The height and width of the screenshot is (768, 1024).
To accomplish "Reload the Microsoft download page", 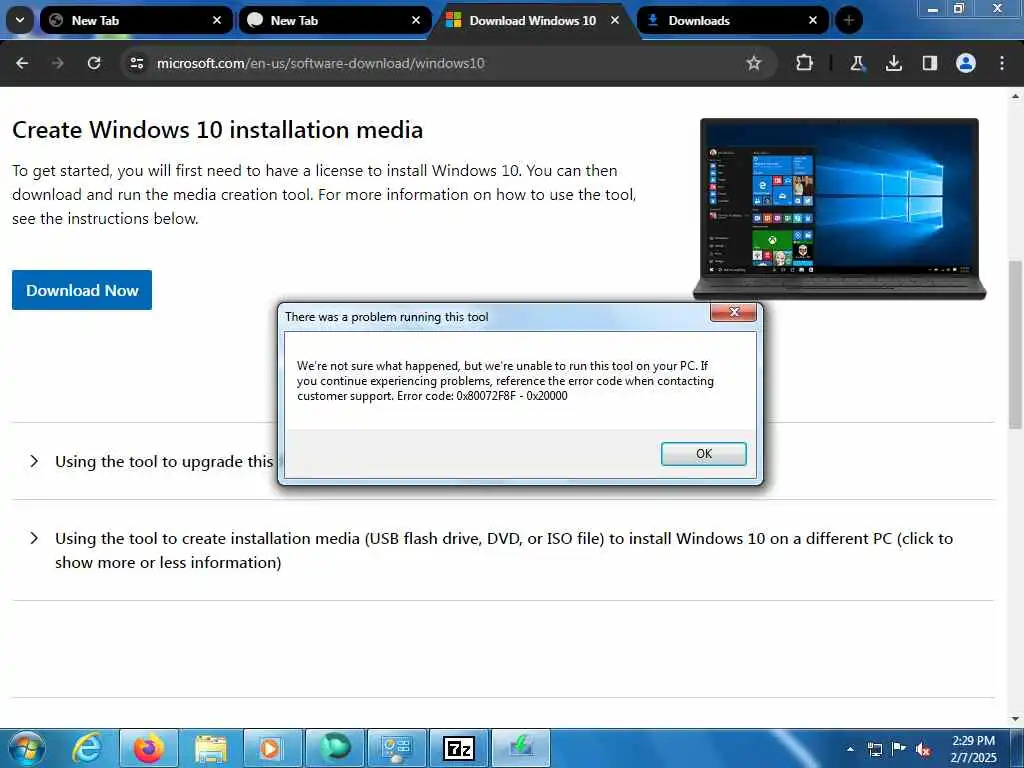I will 94,63.
